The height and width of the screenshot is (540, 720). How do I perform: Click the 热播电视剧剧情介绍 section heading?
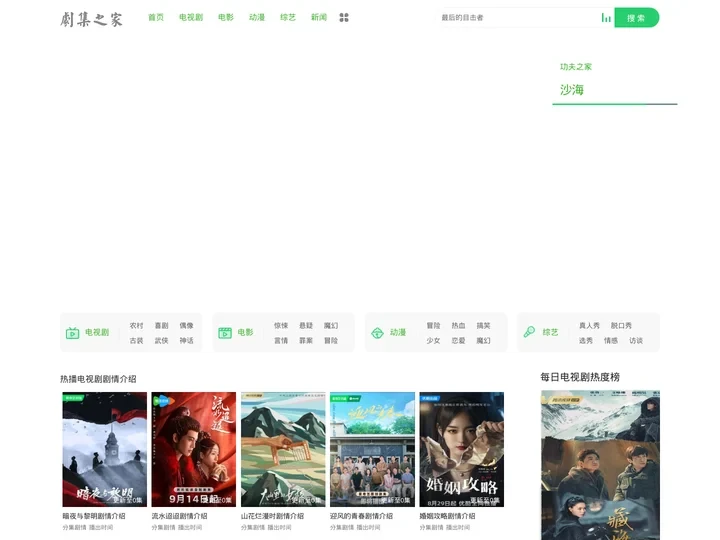pos(98,379)
